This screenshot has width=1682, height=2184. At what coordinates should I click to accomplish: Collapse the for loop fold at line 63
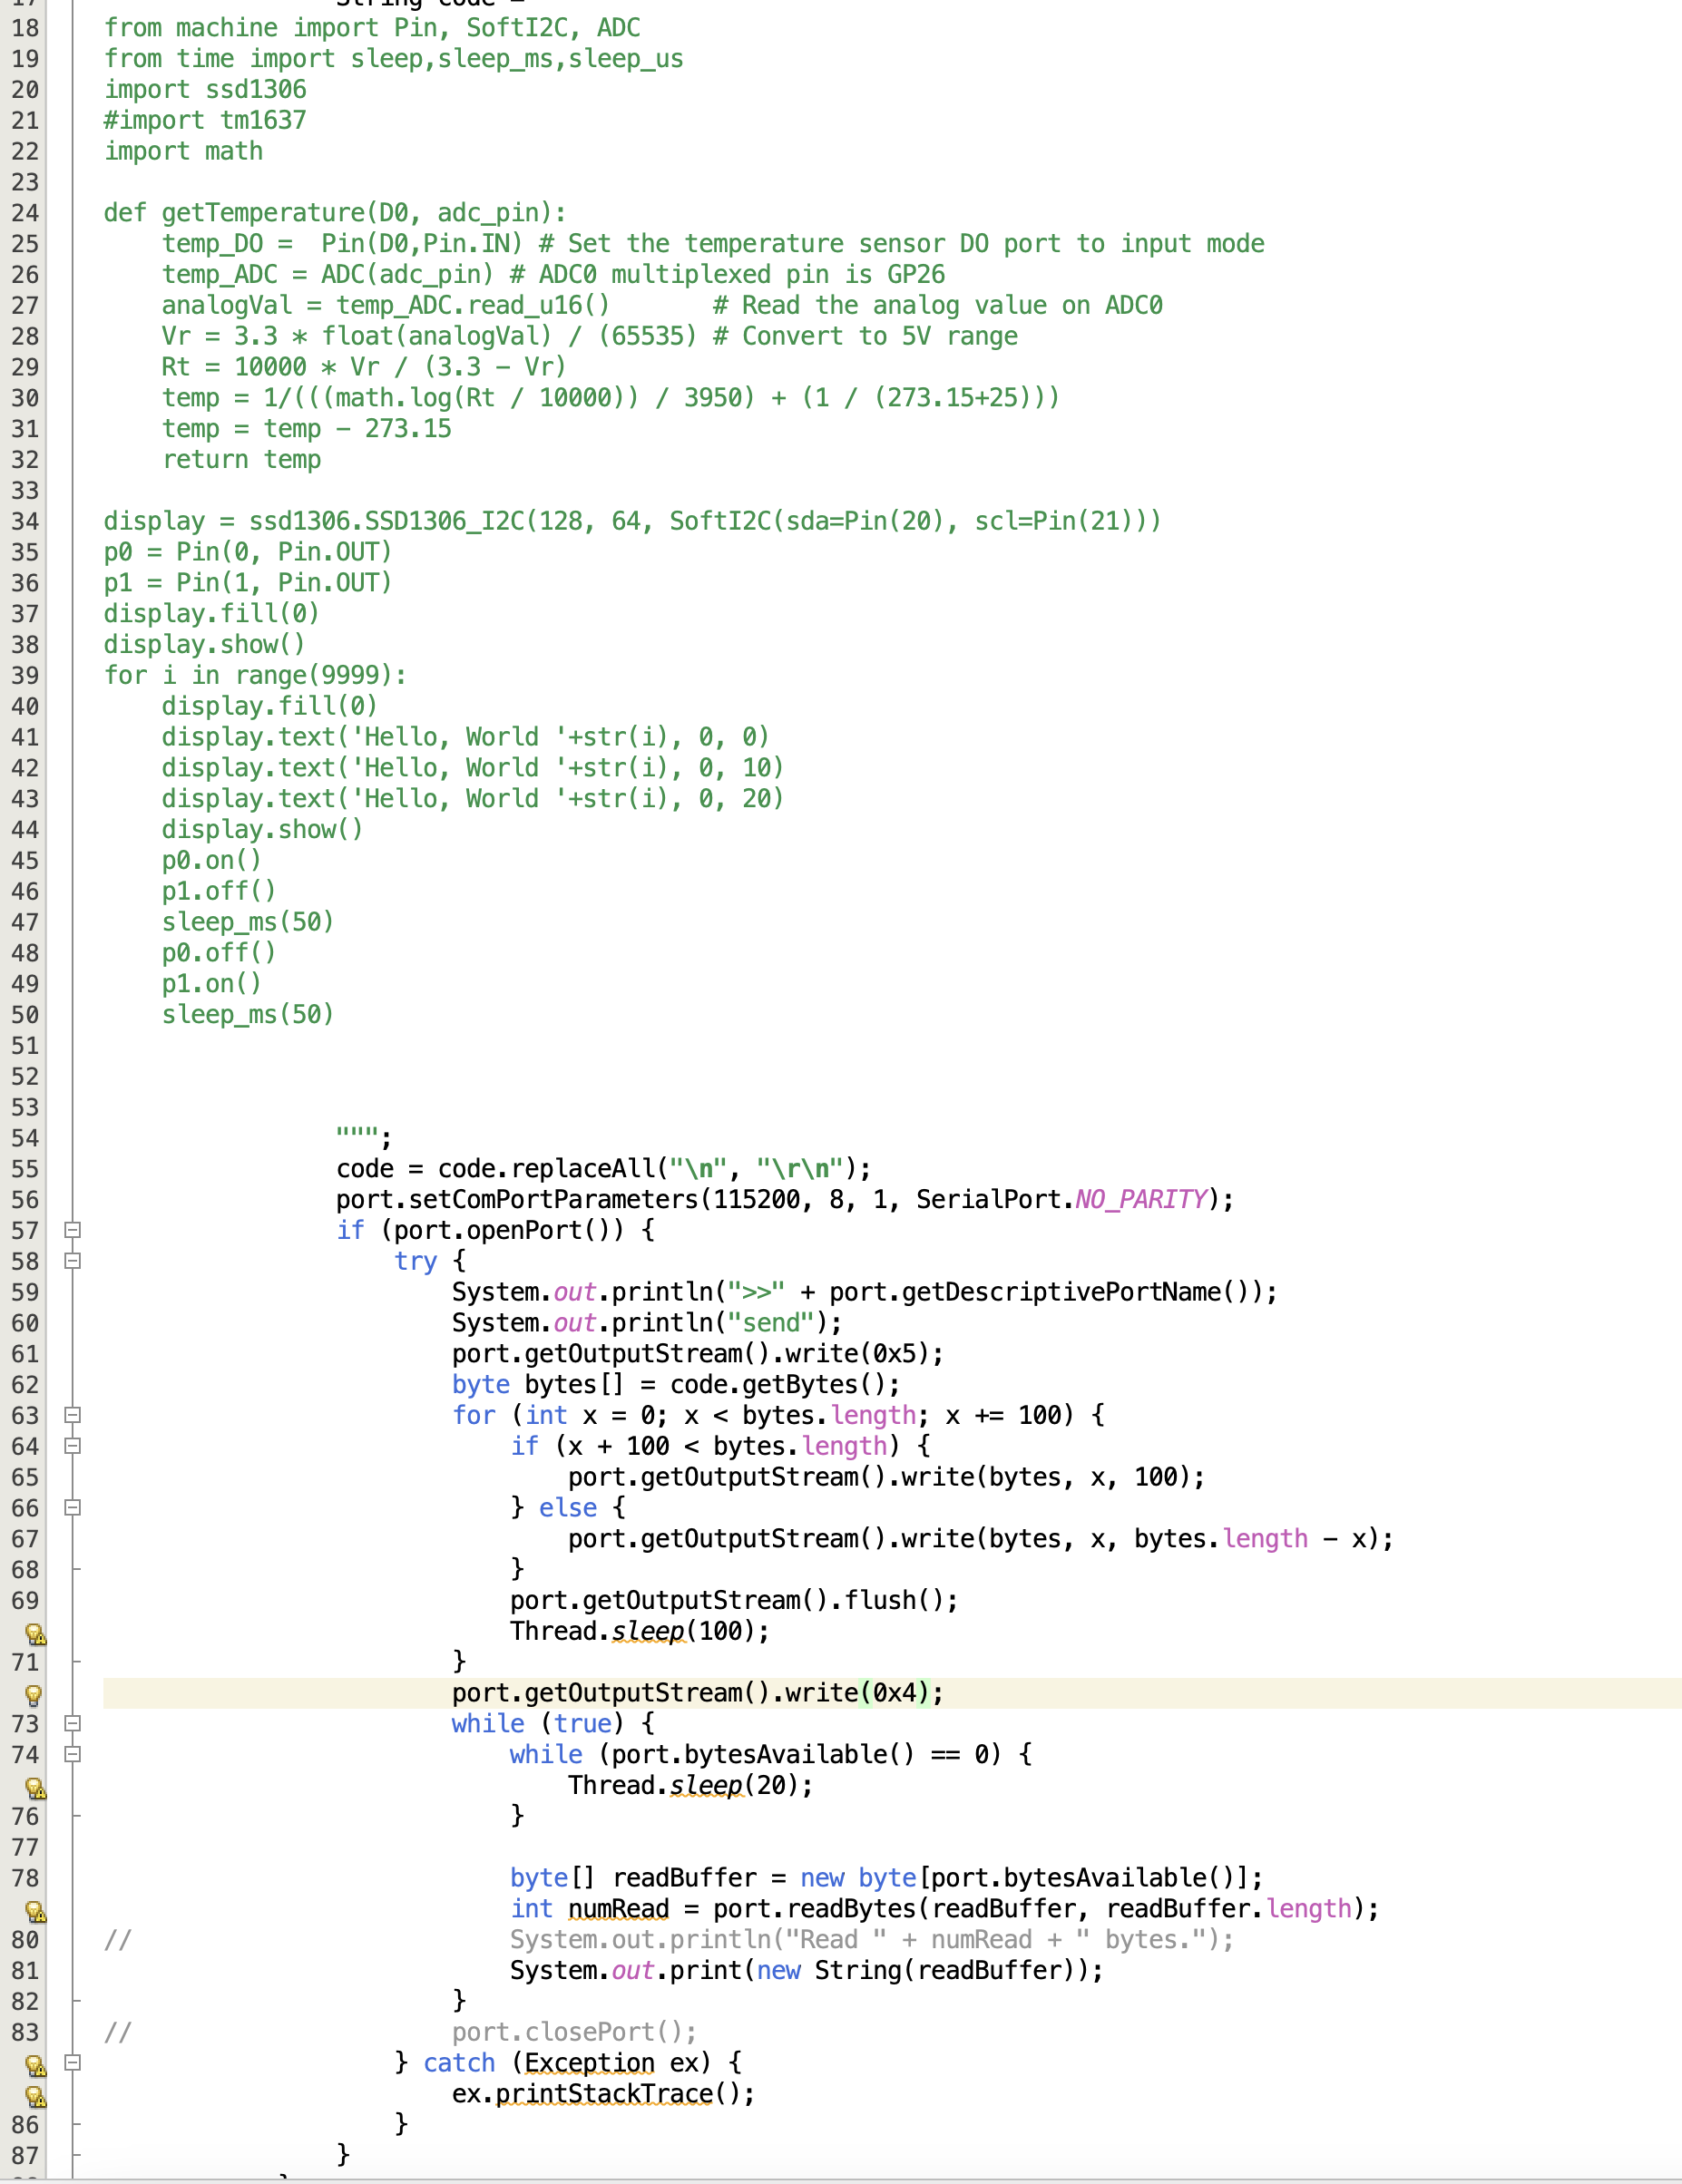[72, 1415]
